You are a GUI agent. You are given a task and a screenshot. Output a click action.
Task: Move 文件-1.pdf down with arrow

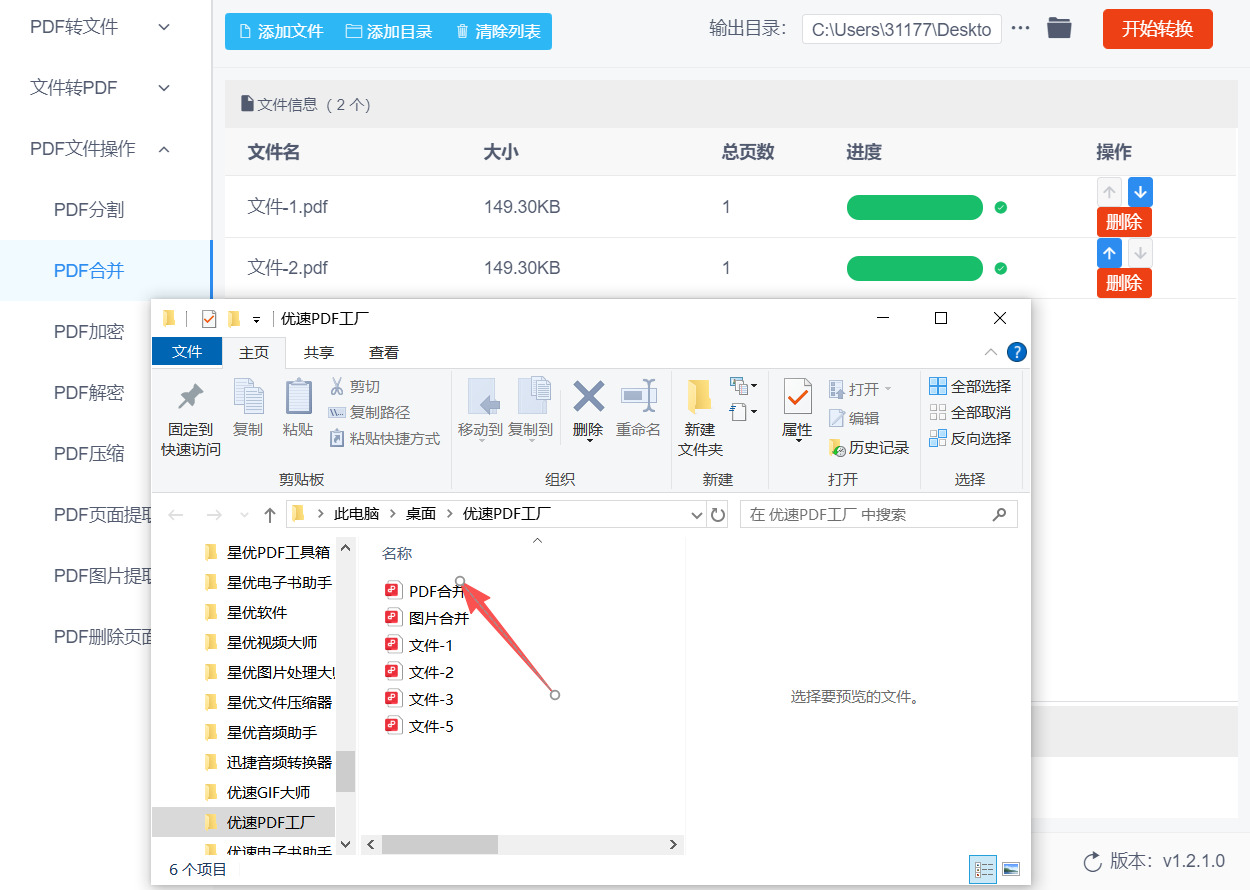point(1140,192)
